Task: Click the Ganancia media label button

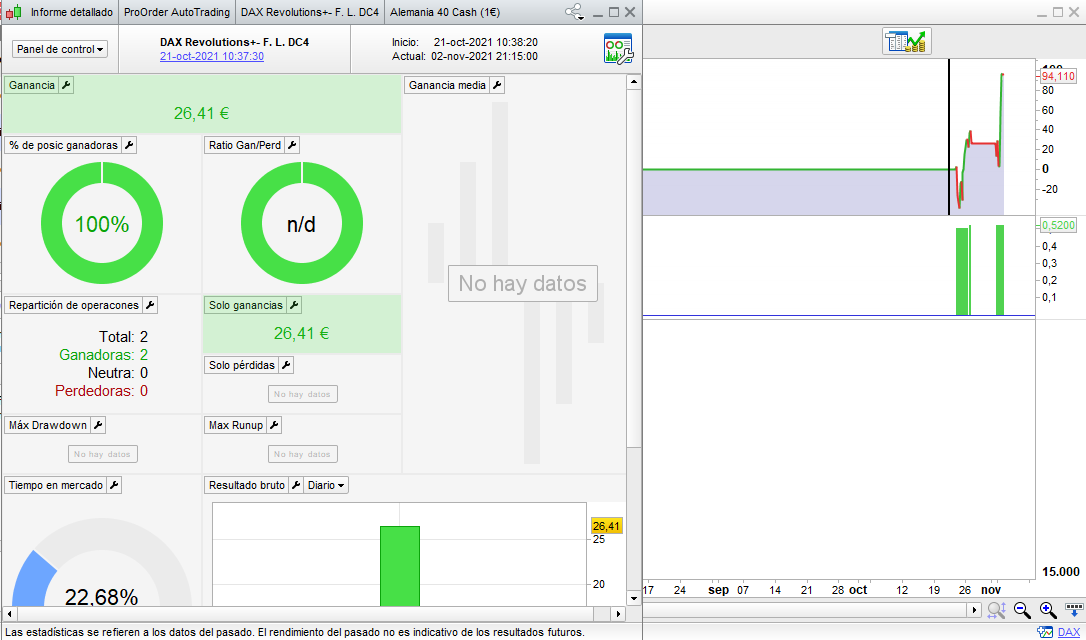Action: click(x=447, y=85)
